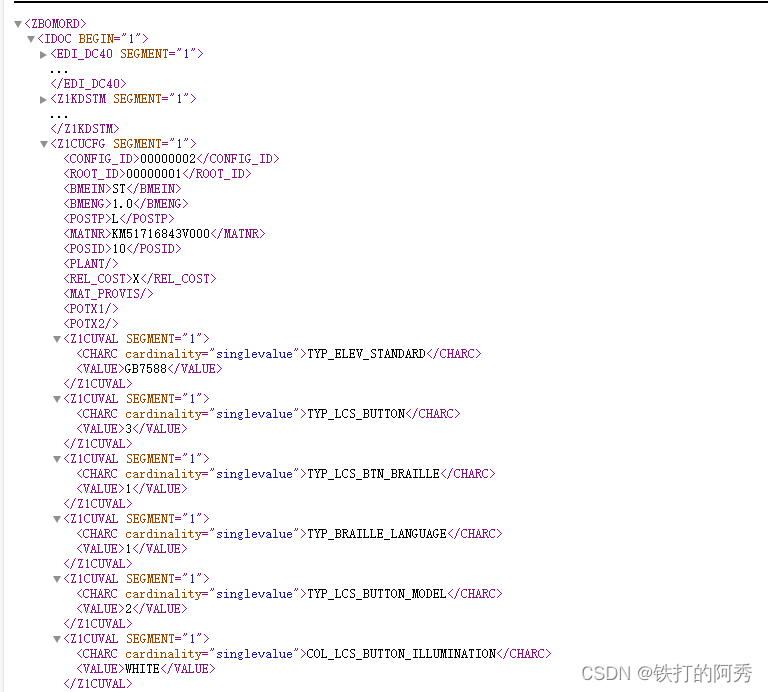Select the REL_COST element line
The height and width of the screenshot is (692, 768).
pos(140,279)
